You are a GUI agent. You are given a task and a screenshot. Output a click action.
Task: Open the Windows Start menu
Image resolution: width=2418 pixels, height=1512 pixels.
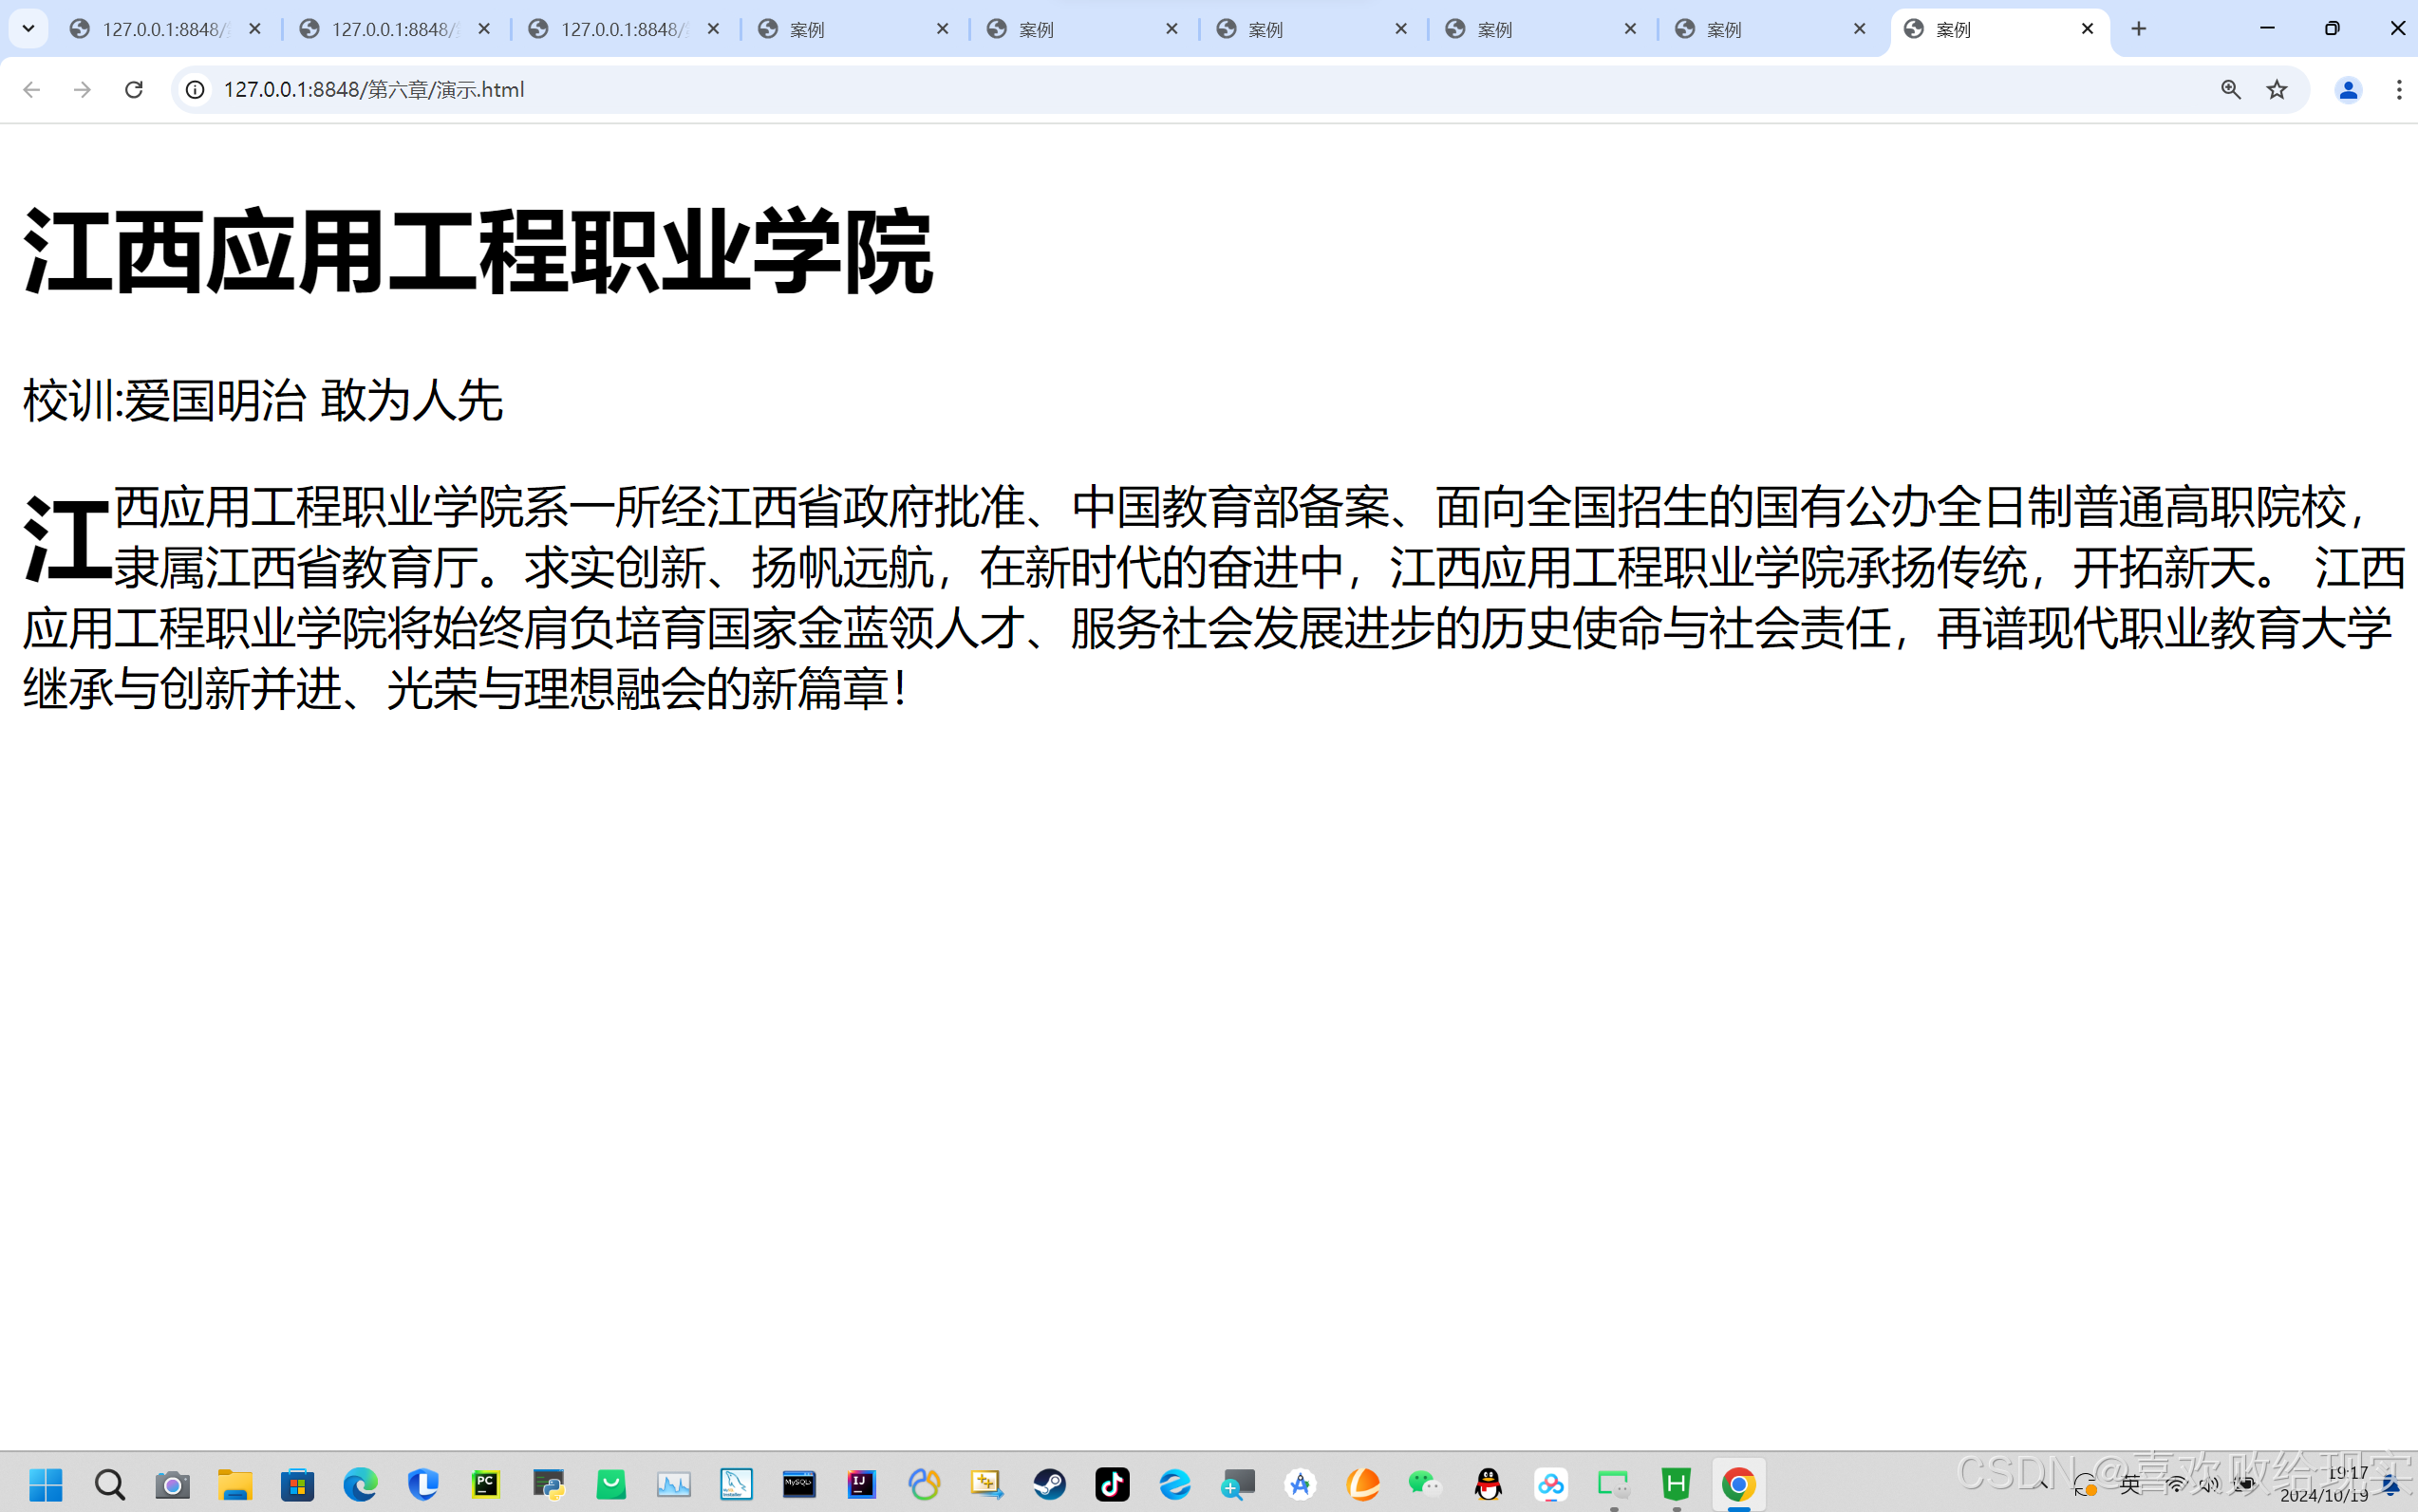pos(46,1484)
